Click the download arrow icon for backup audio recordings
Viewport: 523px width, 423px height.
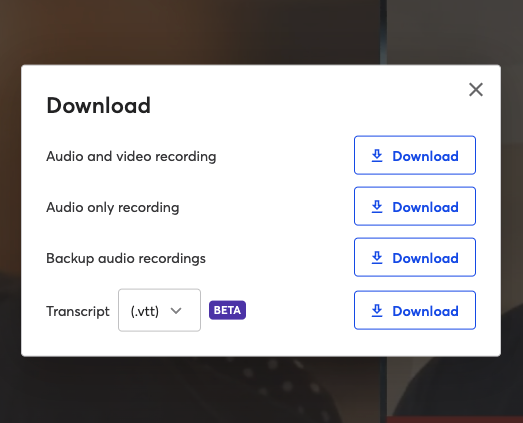click(377, 258)
